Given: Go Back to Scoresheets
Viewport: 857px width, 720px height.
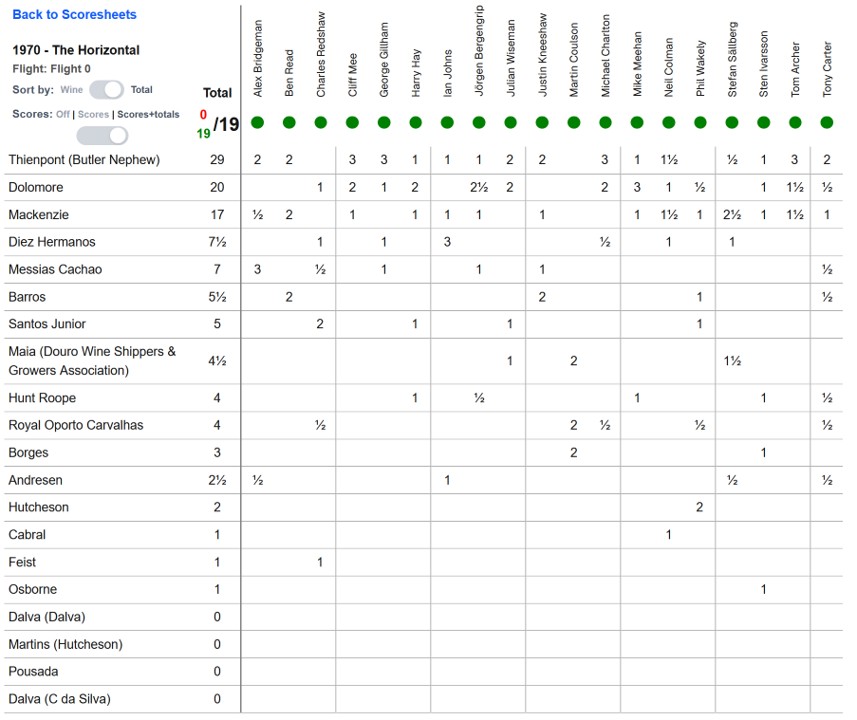Looking at the screenshot, I should (x=74, y=15).
